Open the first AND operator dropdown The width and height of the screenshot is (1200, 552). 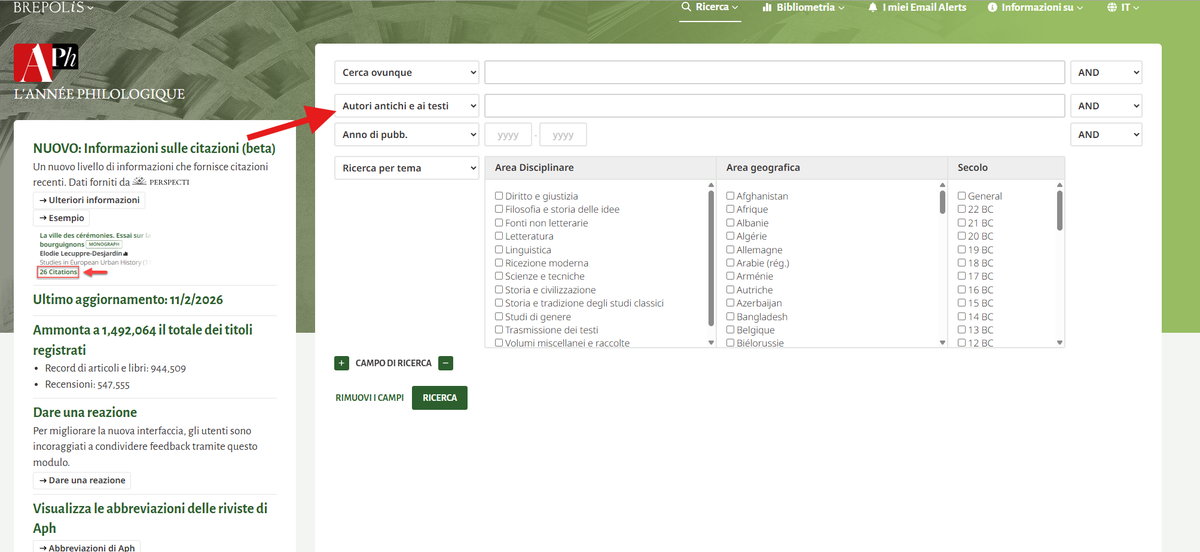pos(1106,73)
